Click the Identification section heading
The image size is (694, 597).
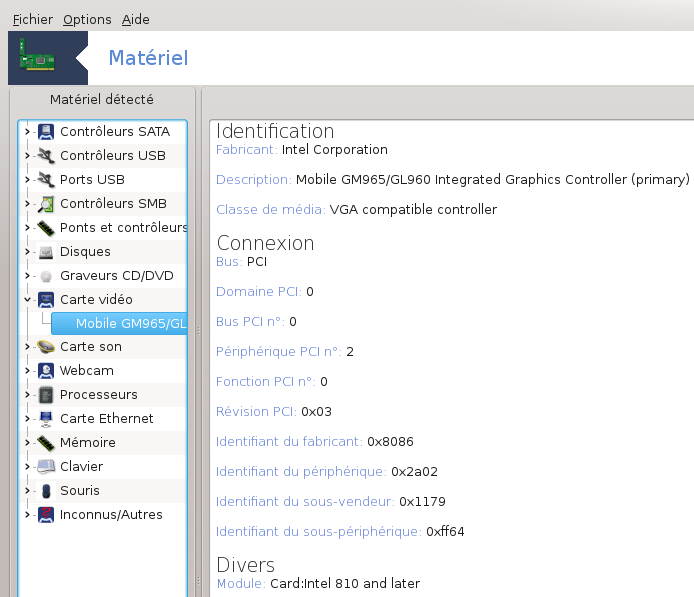[275, 131]
